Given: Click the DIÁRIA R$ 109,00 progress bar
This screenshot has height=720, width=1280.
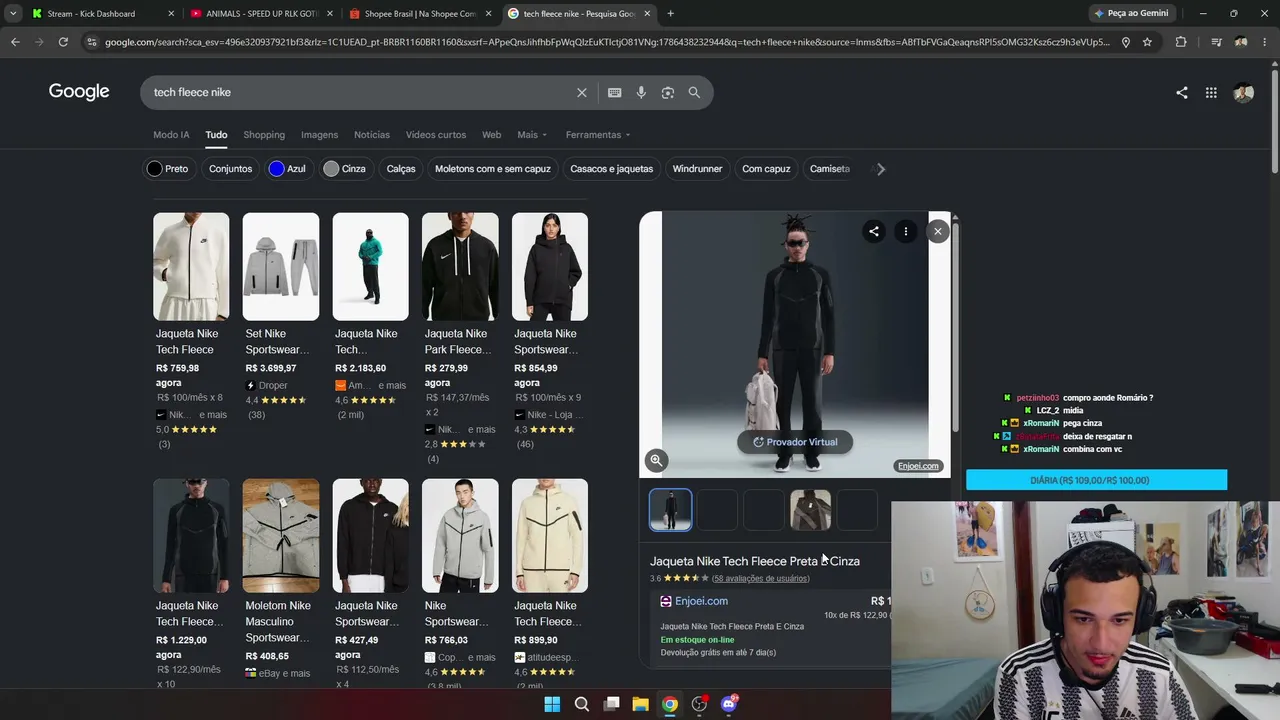Looking at the screenshot, I should [x=1096, y=480].
